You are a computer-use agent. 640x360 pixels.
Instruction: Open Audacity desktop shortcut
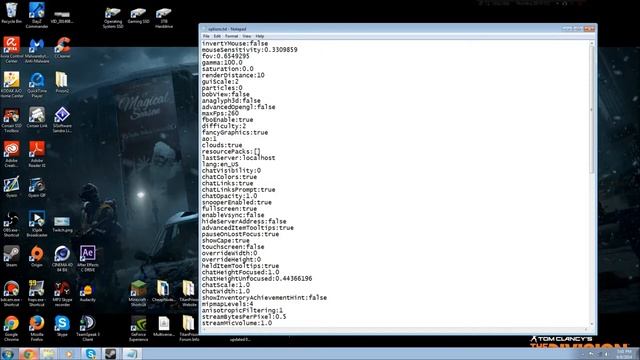pyautogui.click(x=88, y=291)
